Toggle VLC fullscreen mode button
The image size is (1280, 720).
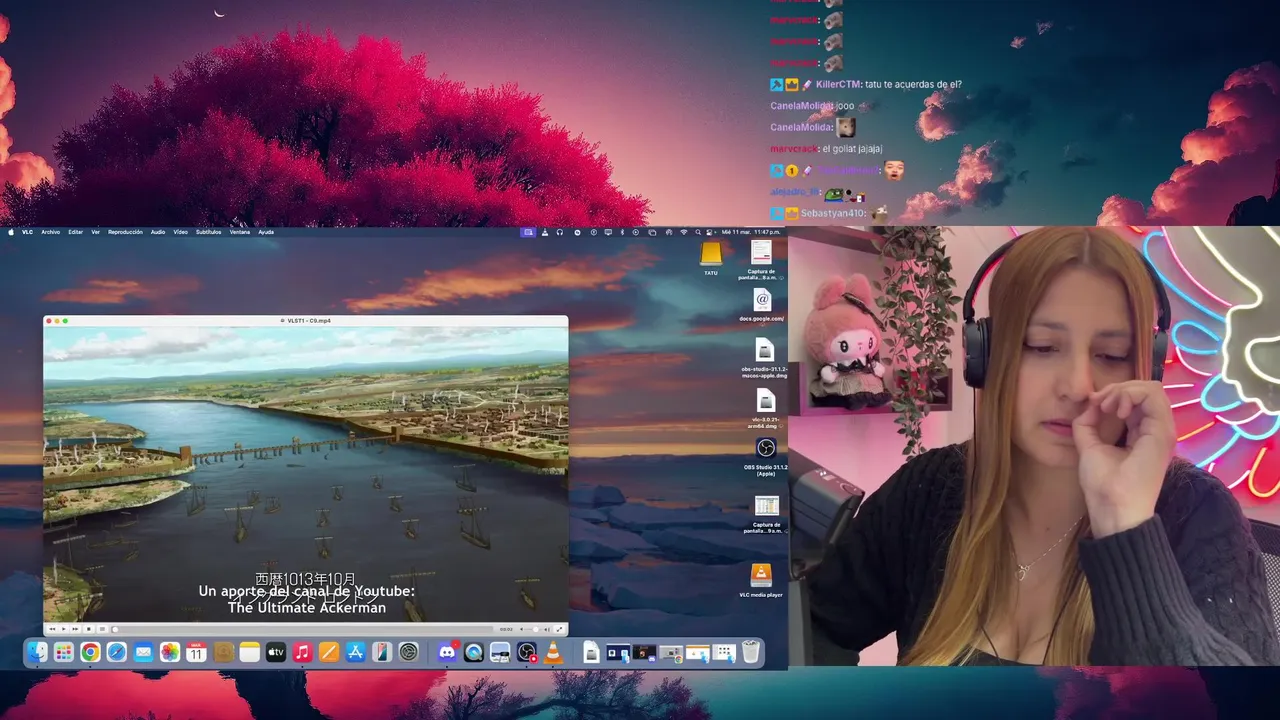559,629
